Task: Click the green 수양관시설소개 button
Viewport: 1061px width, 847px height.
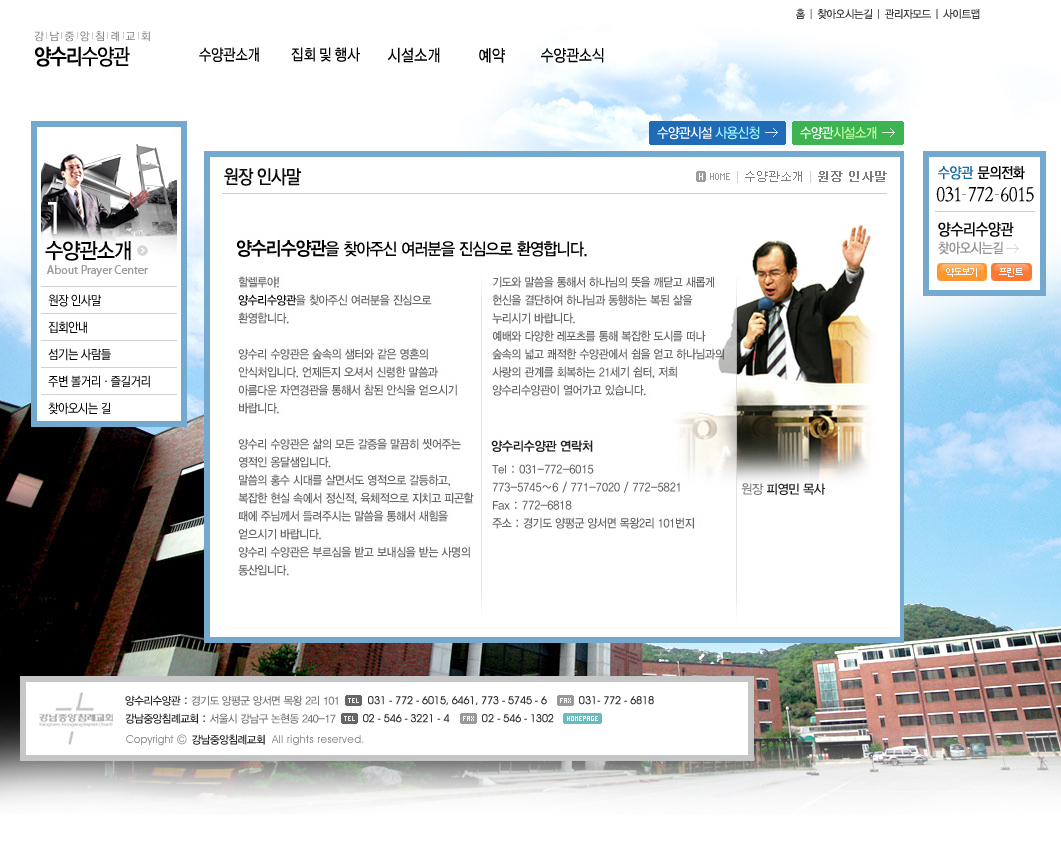Action: coord(847,133)
